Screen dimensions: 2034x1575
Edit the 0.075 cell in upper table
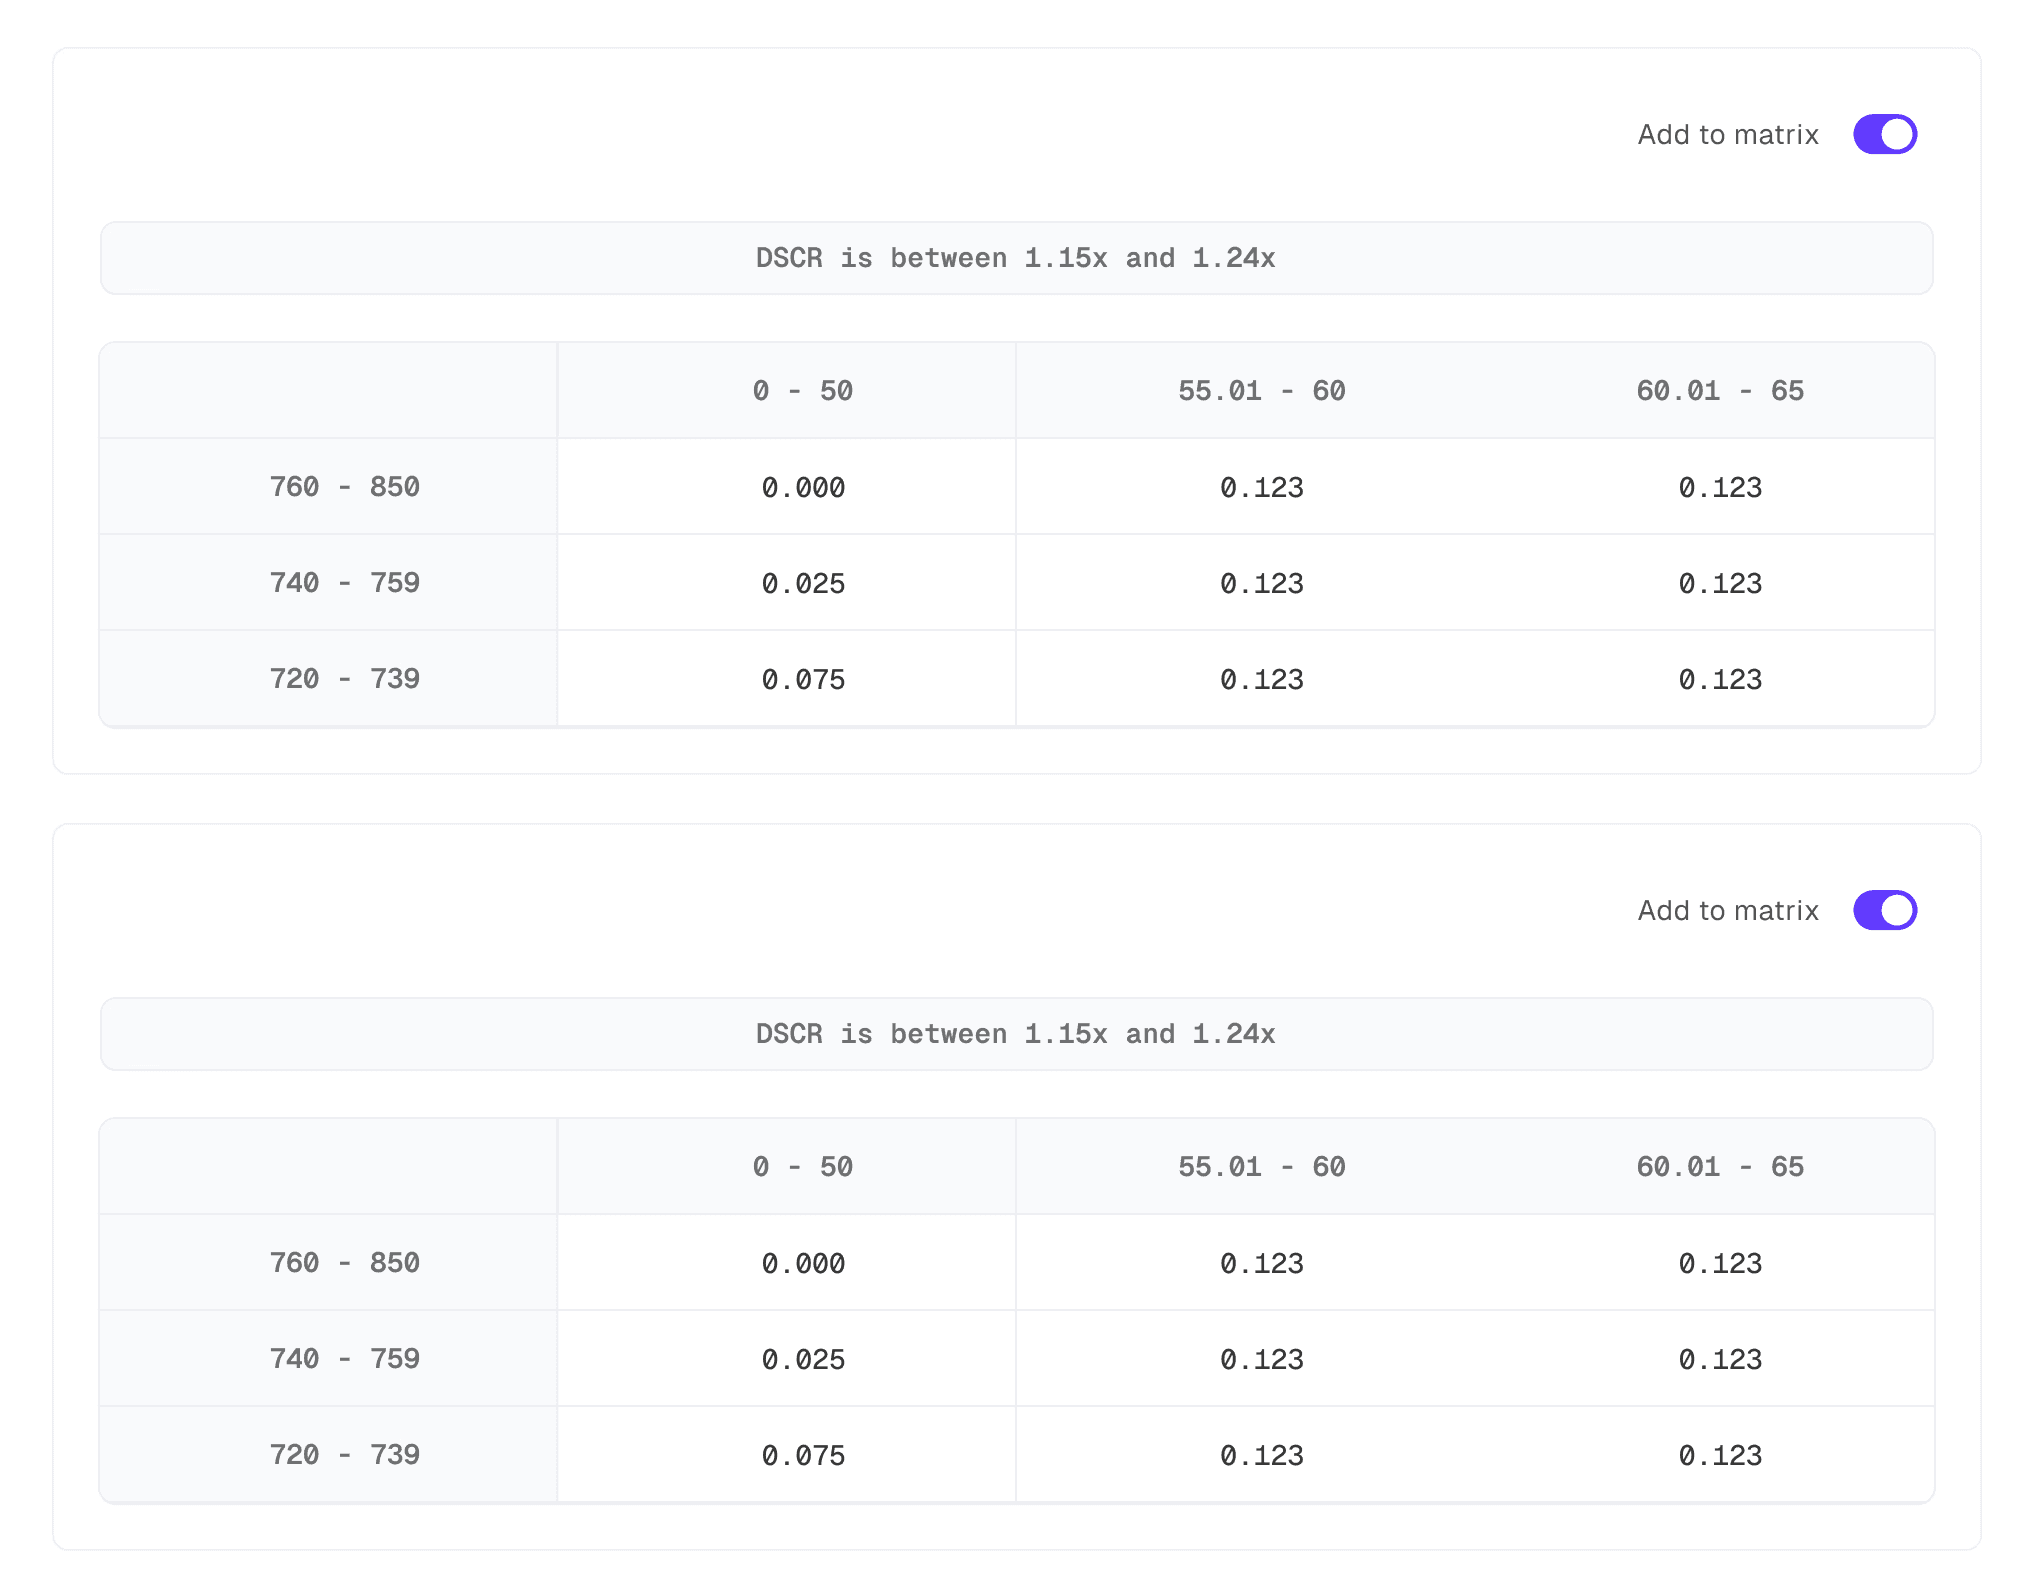tap(786, 679)
